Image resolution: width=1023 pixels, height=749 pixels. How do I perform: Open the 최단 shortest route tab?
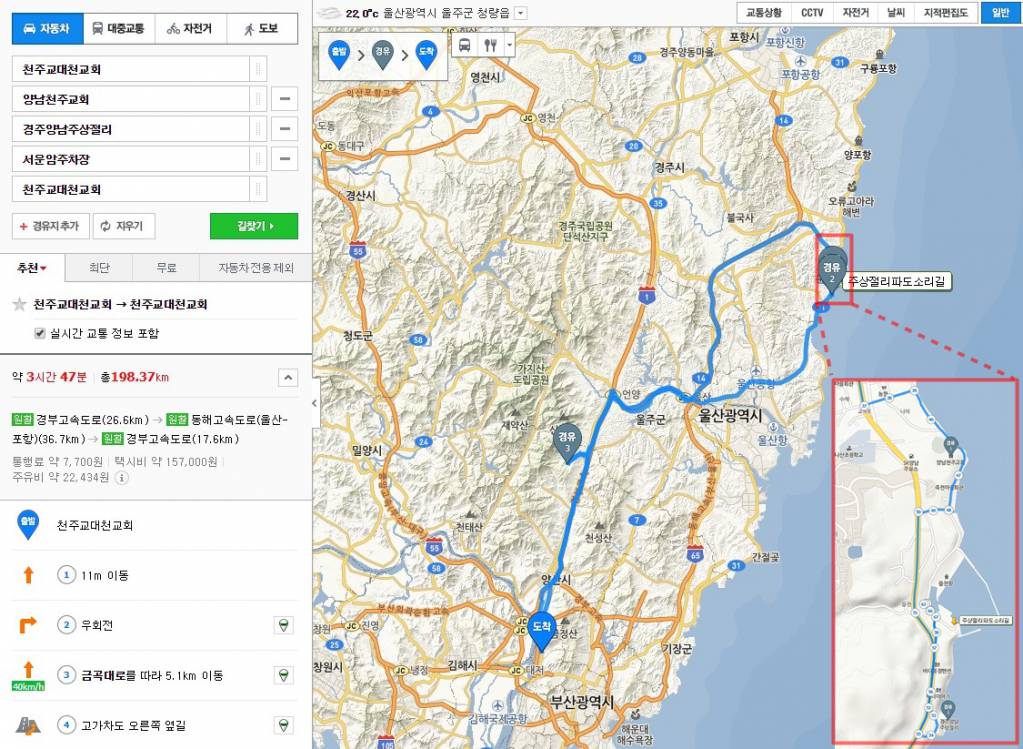pos(99,267)
